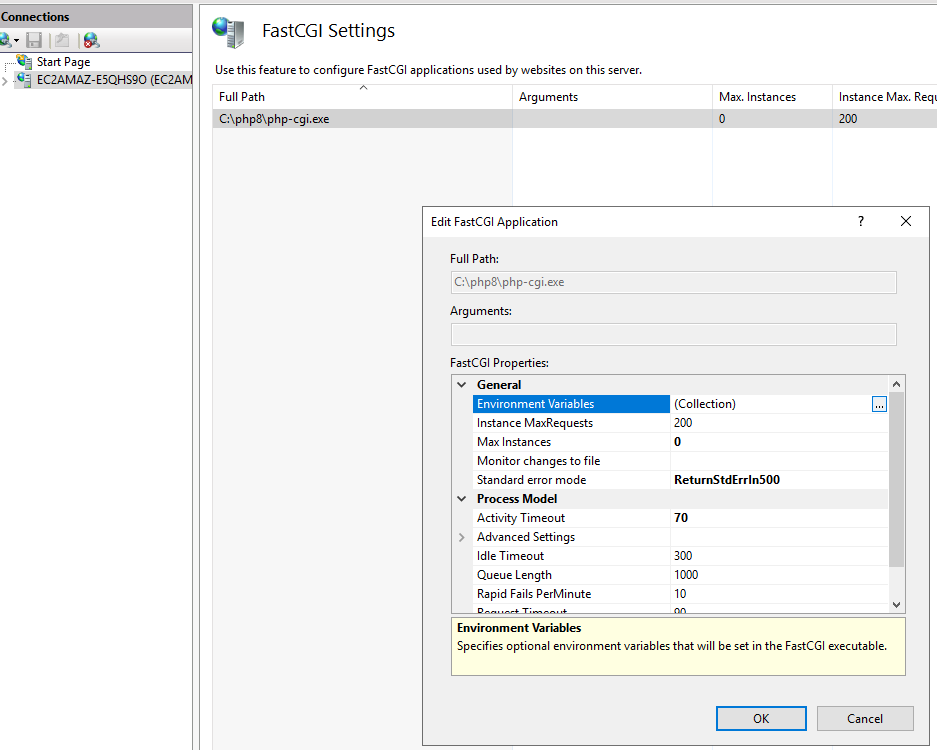
Task: Click the EC2AMAZ-E5QHS9O server node icon
Action: coord(24,79)
